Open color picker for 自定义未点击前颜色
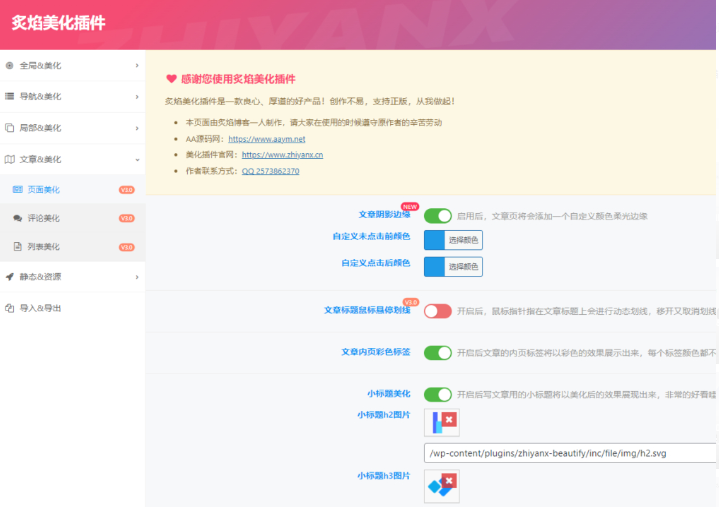 (x=453, y=240)
